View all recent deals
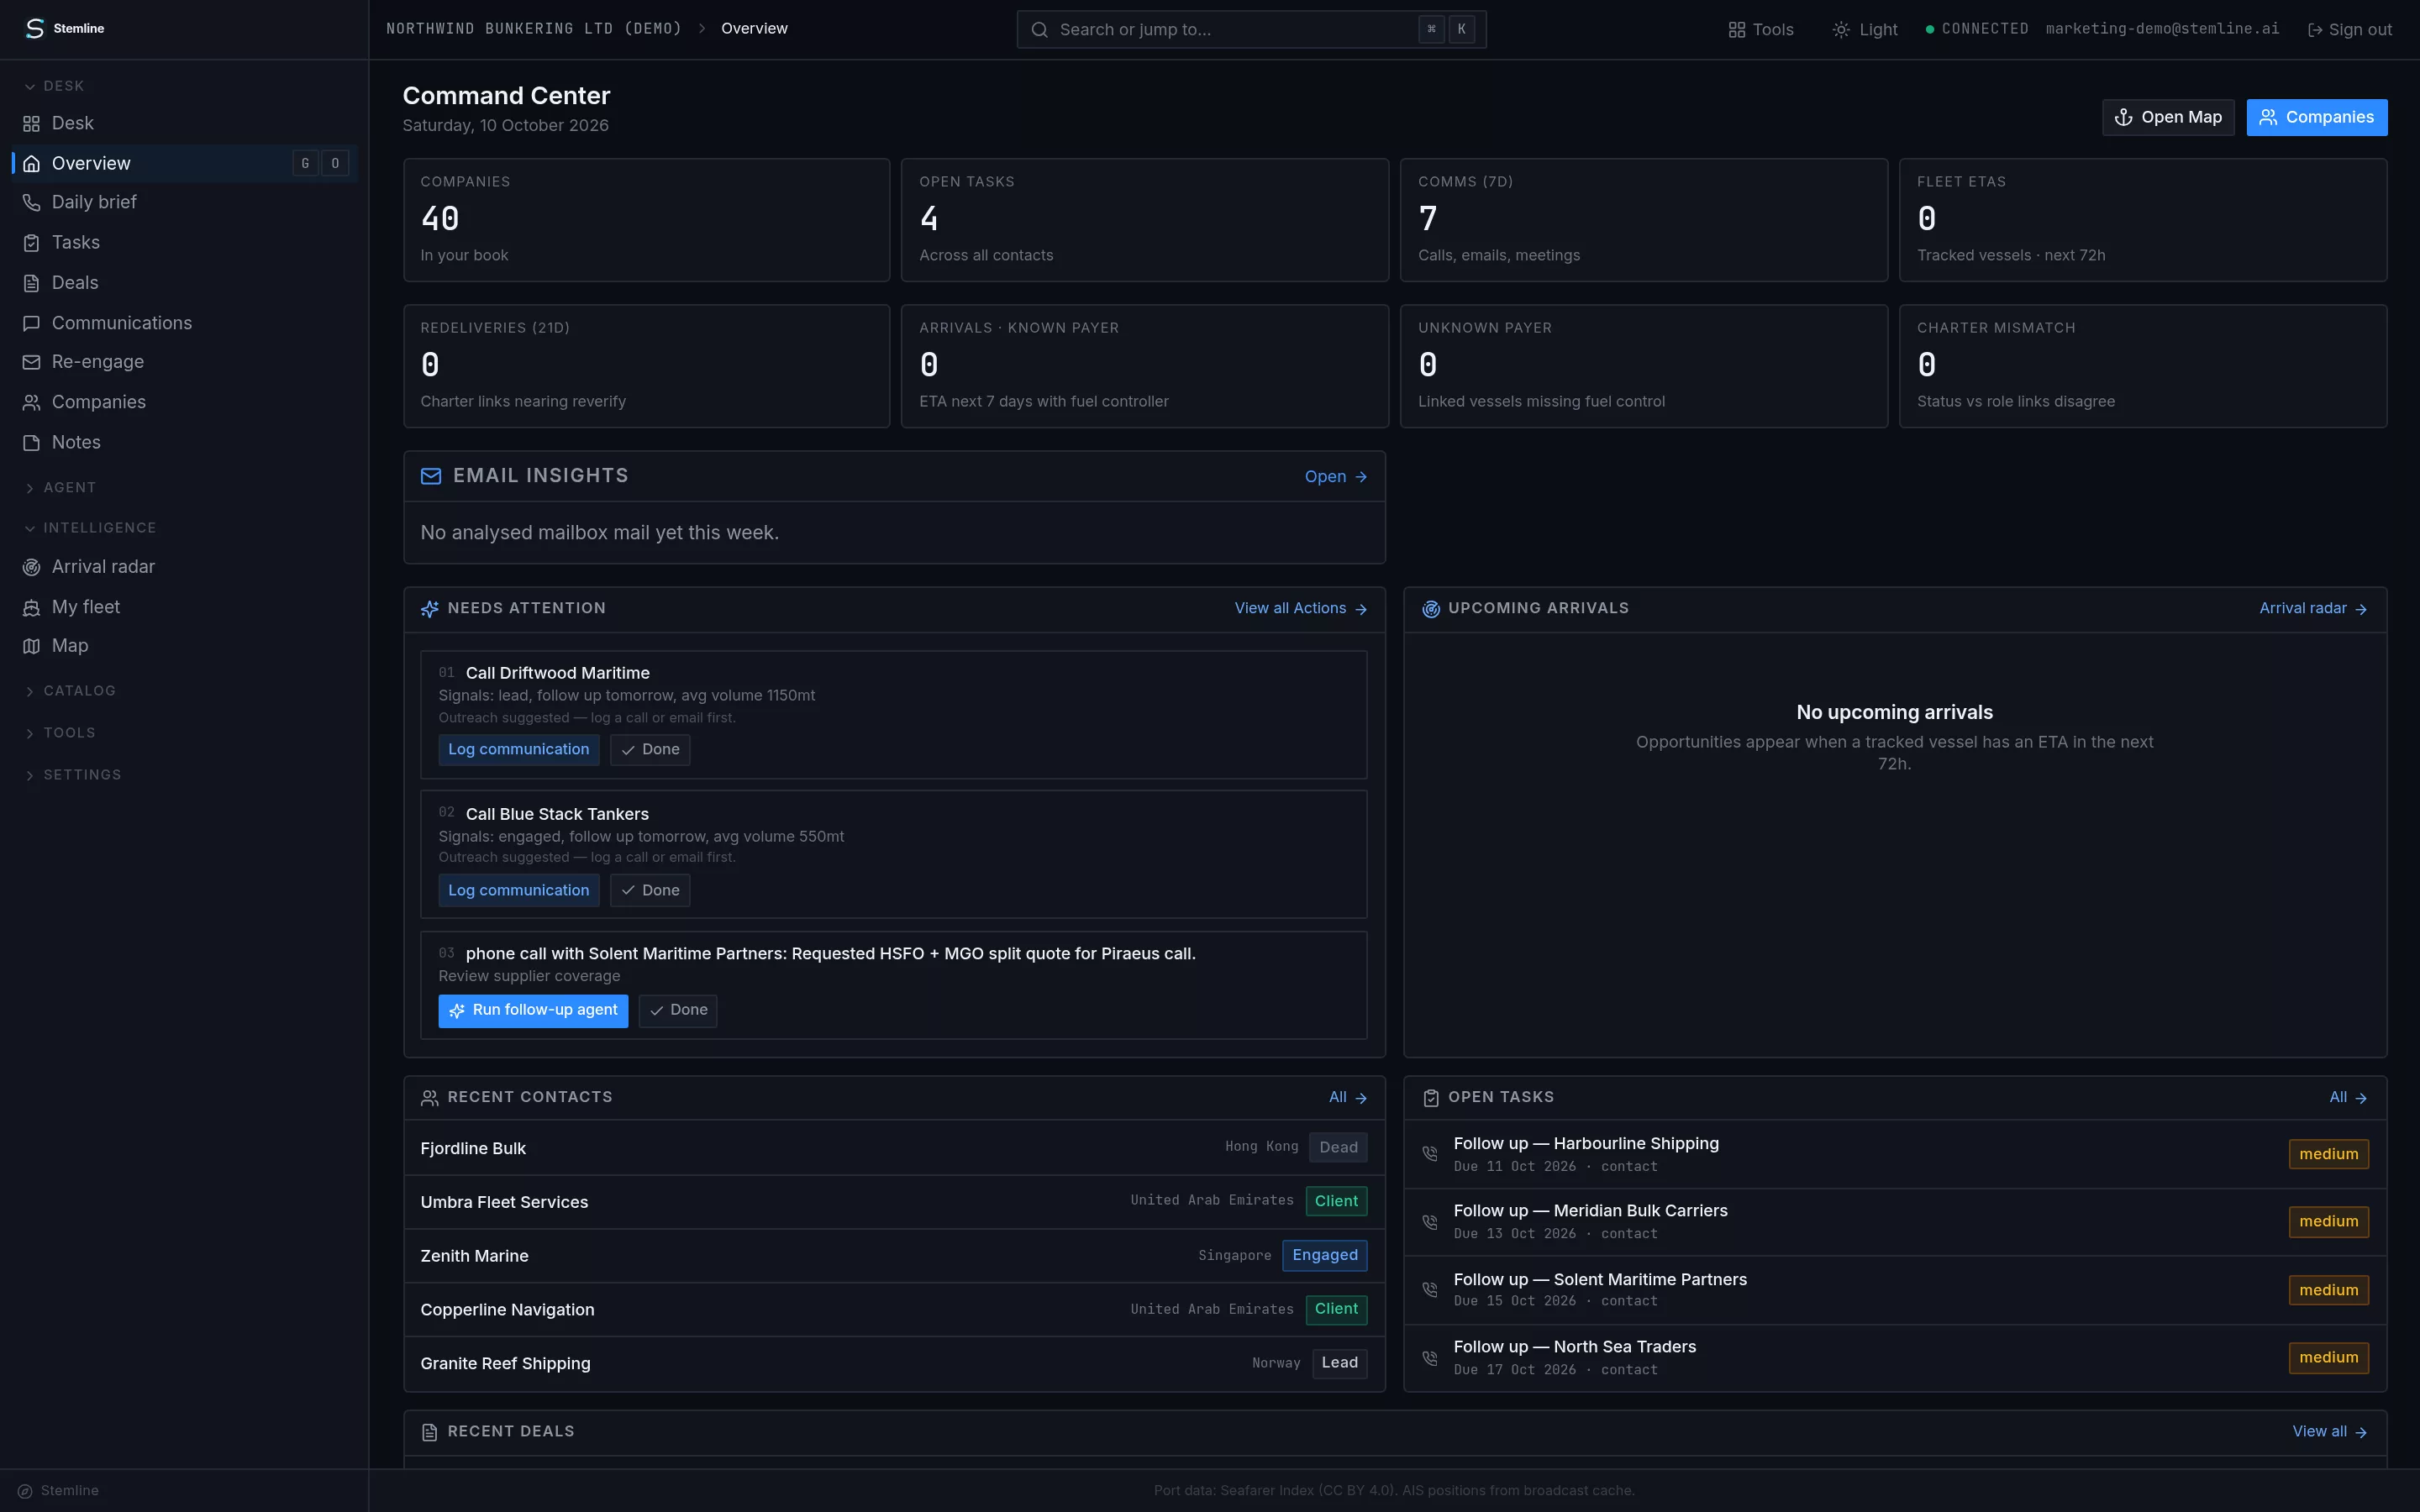Image resolution: width=2420 pixels, height=1512 pixels. (2329, 1432)
